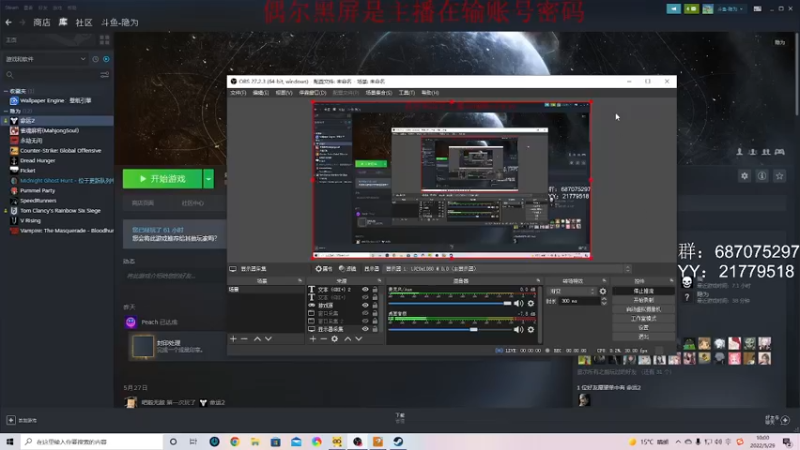Open the 编辑(E) menu in OBS
Image resolution: width=800 pixels, height=450 pixels.
tap(261, 93)
